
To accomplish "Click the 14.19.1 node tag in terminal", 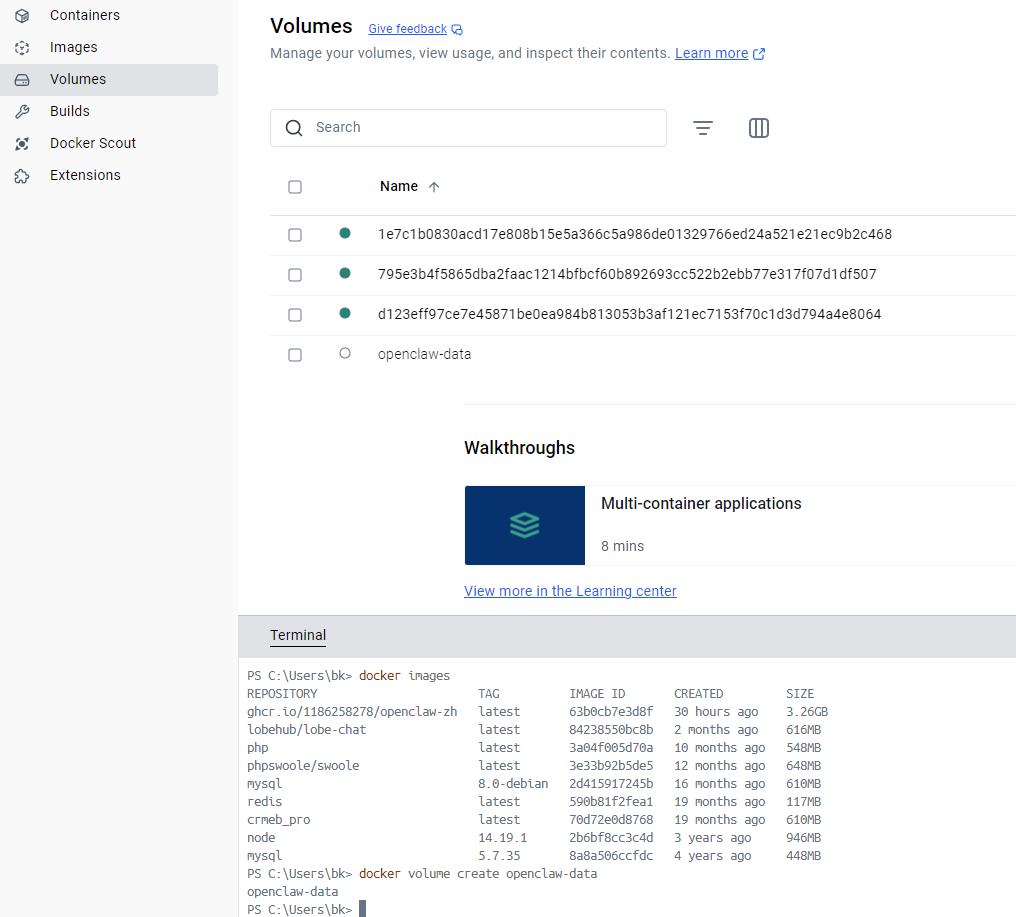I will 503,838.
